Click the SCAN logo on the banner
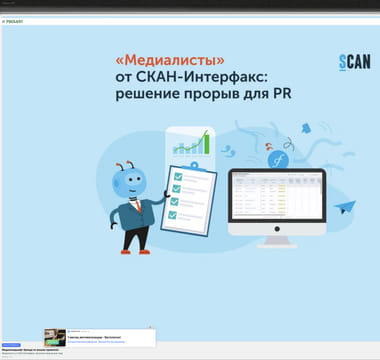Screen dimensions: 380x360 [x=355, y=62]
